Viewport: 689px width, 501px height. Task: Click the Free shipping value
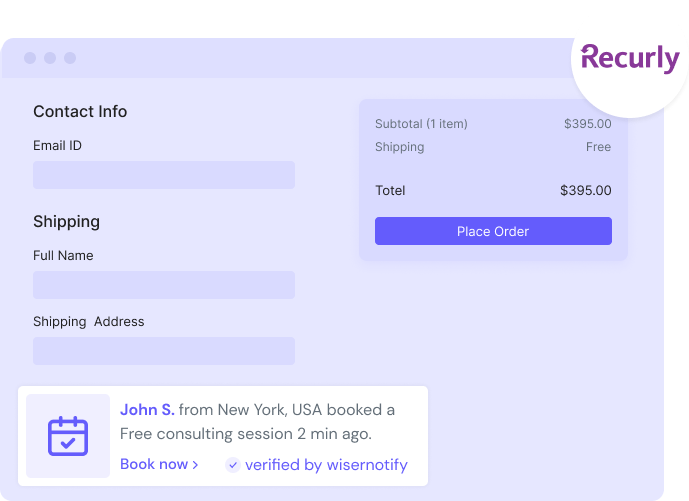pyautogui.click(x=598, y=147)
